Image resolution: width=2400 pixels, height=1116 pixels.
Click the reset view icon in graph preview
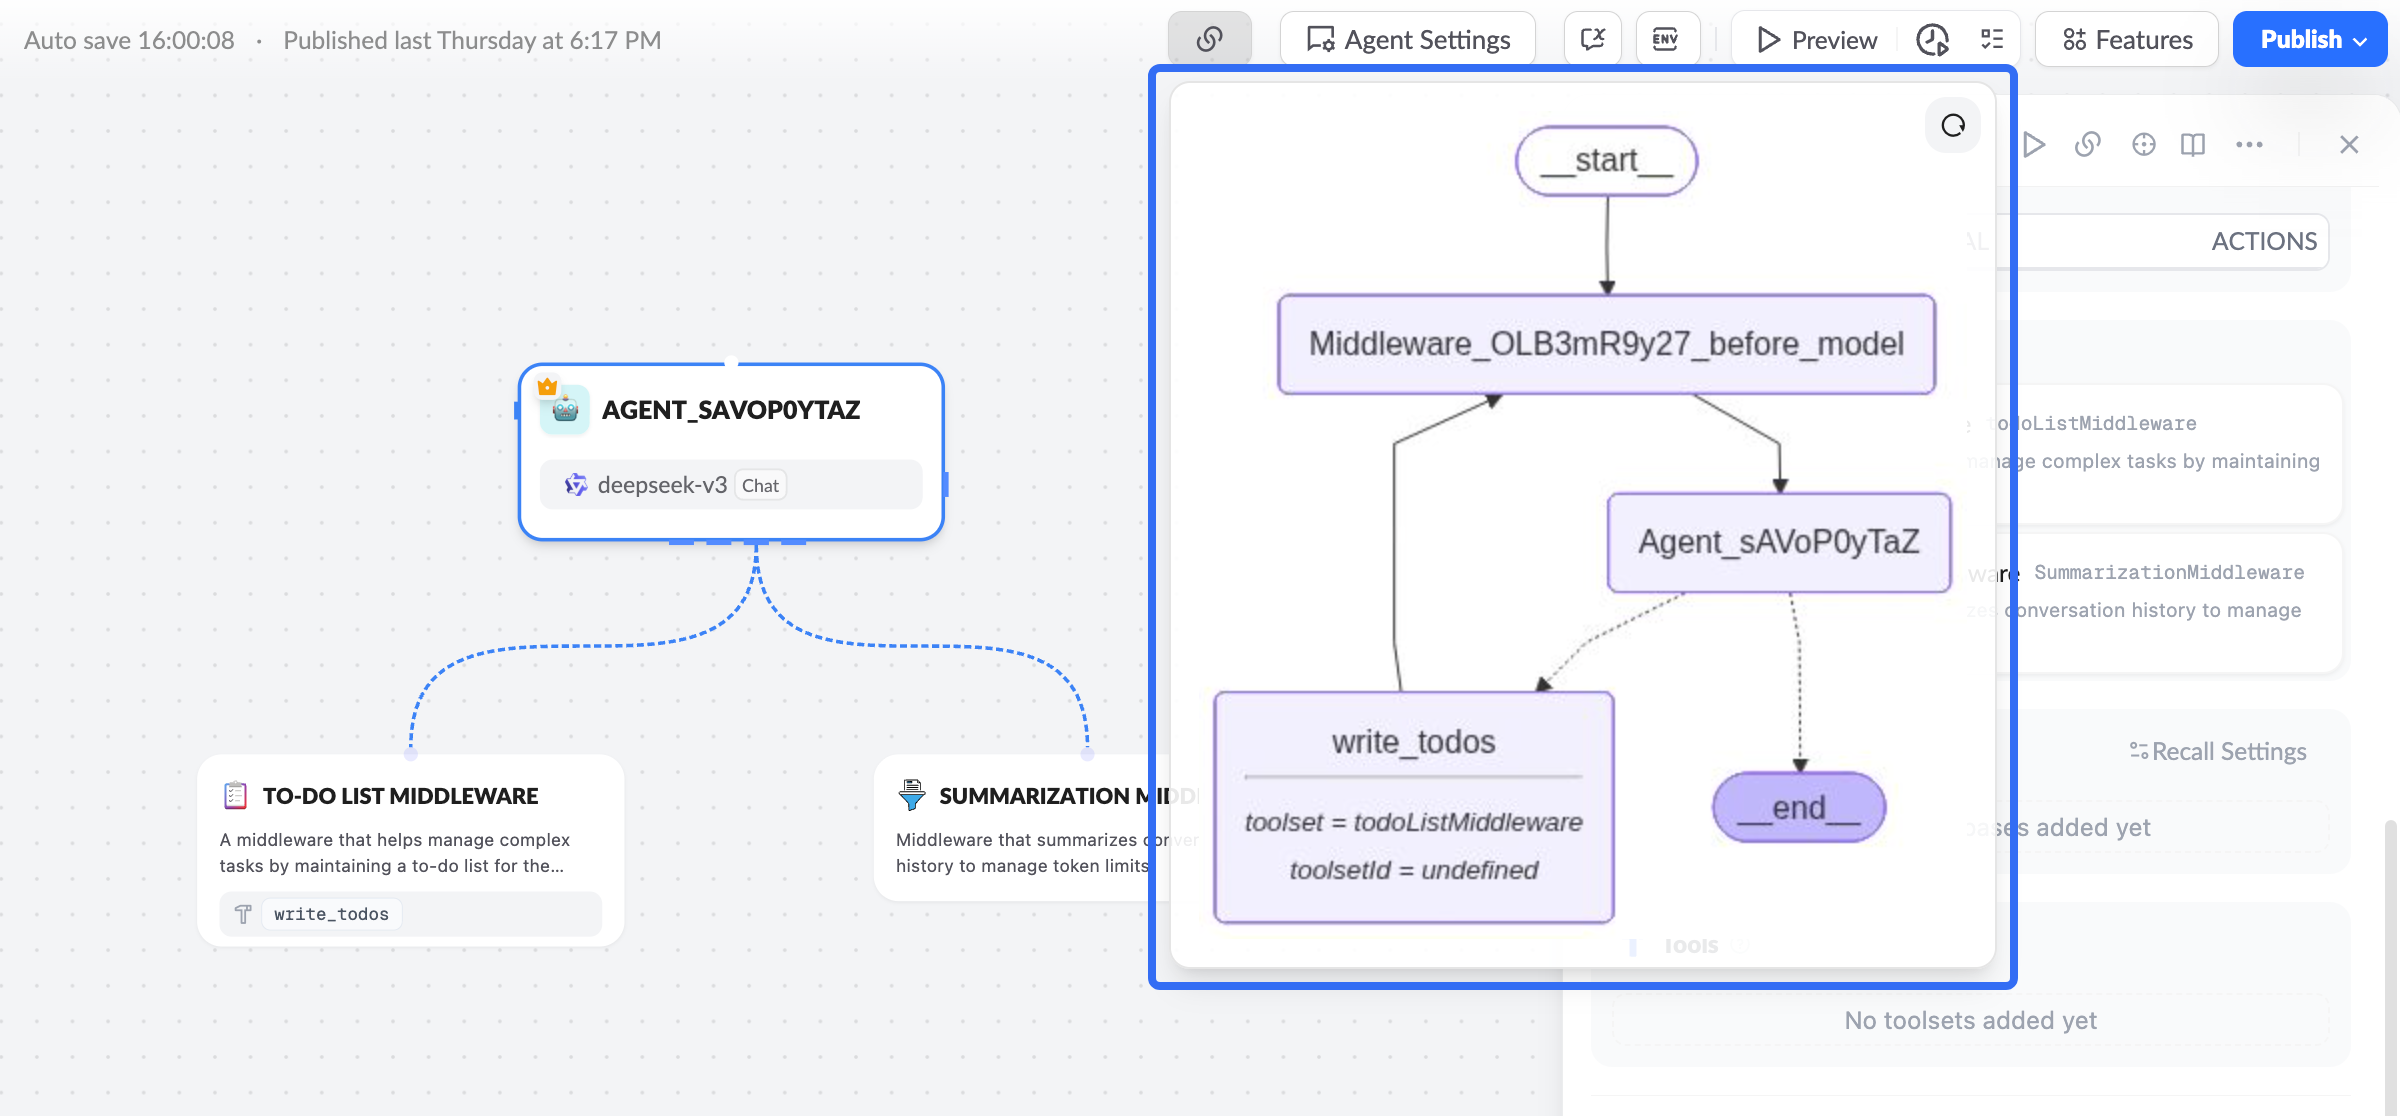(x=1951, y=124)
